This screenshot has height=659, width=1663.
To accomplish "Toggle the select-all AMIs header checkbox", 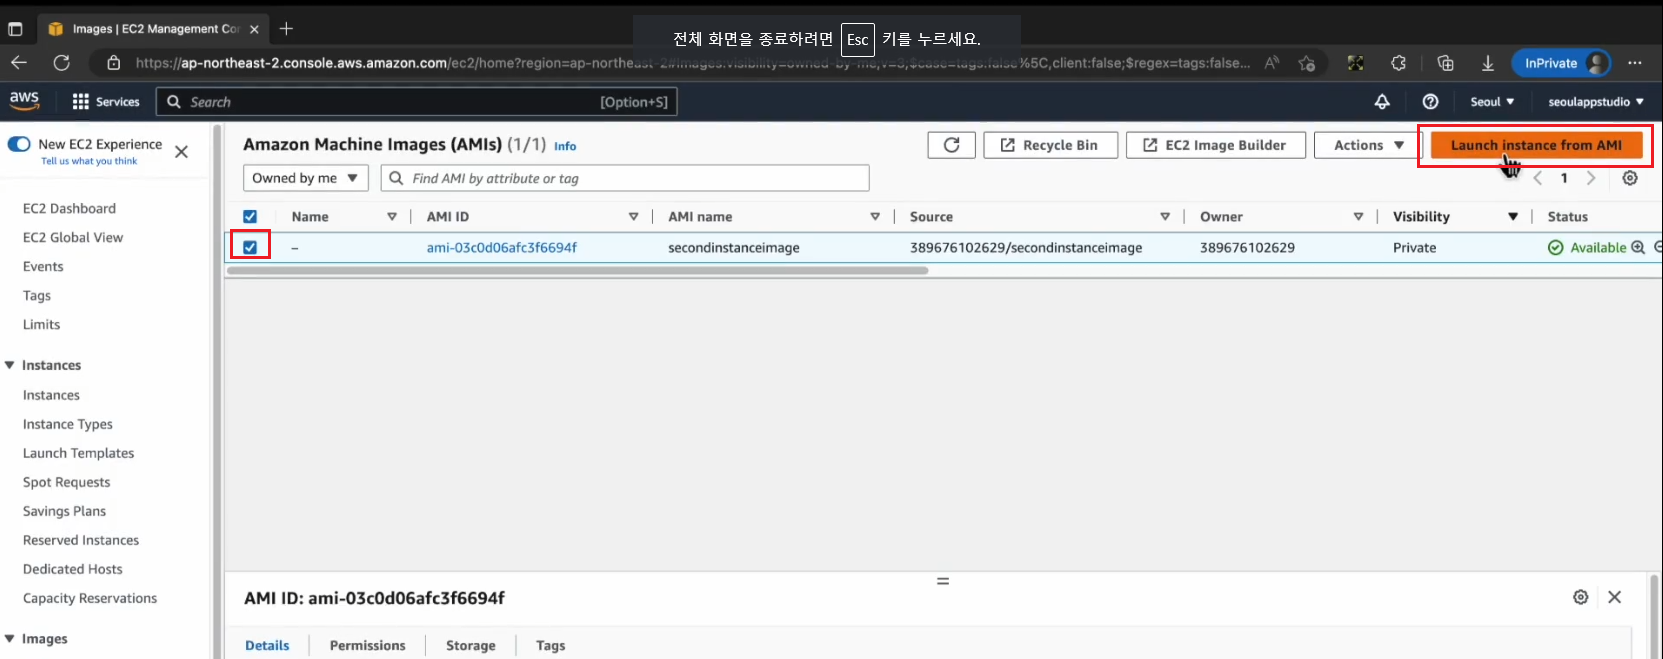I will (250, 216).
